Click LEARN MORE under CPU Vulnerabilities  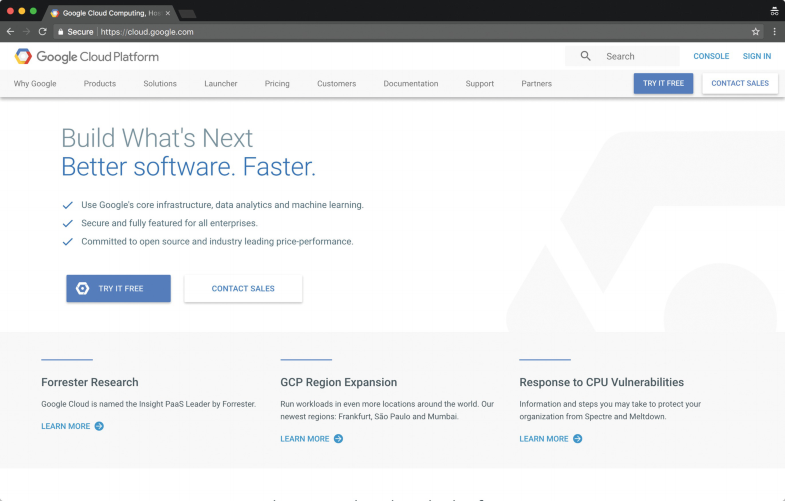(544, 439)
